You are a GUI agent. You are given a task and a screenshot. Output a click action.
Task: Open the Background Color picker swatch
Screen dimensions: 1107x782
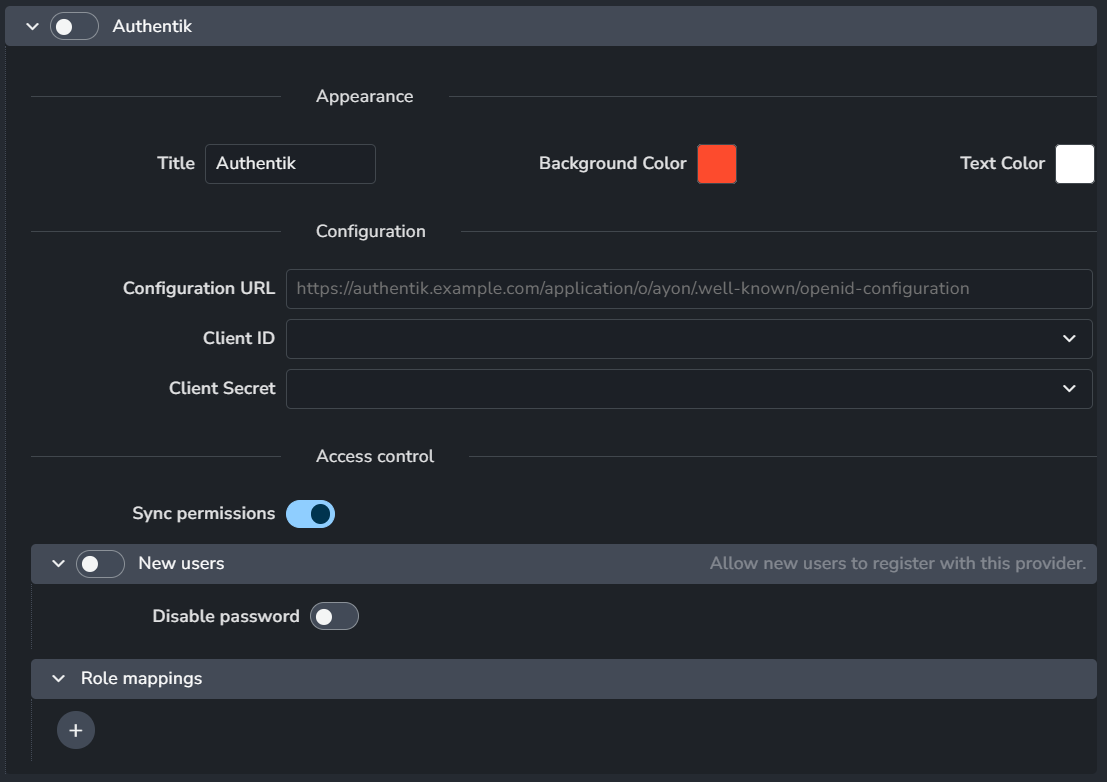(716, 164)
